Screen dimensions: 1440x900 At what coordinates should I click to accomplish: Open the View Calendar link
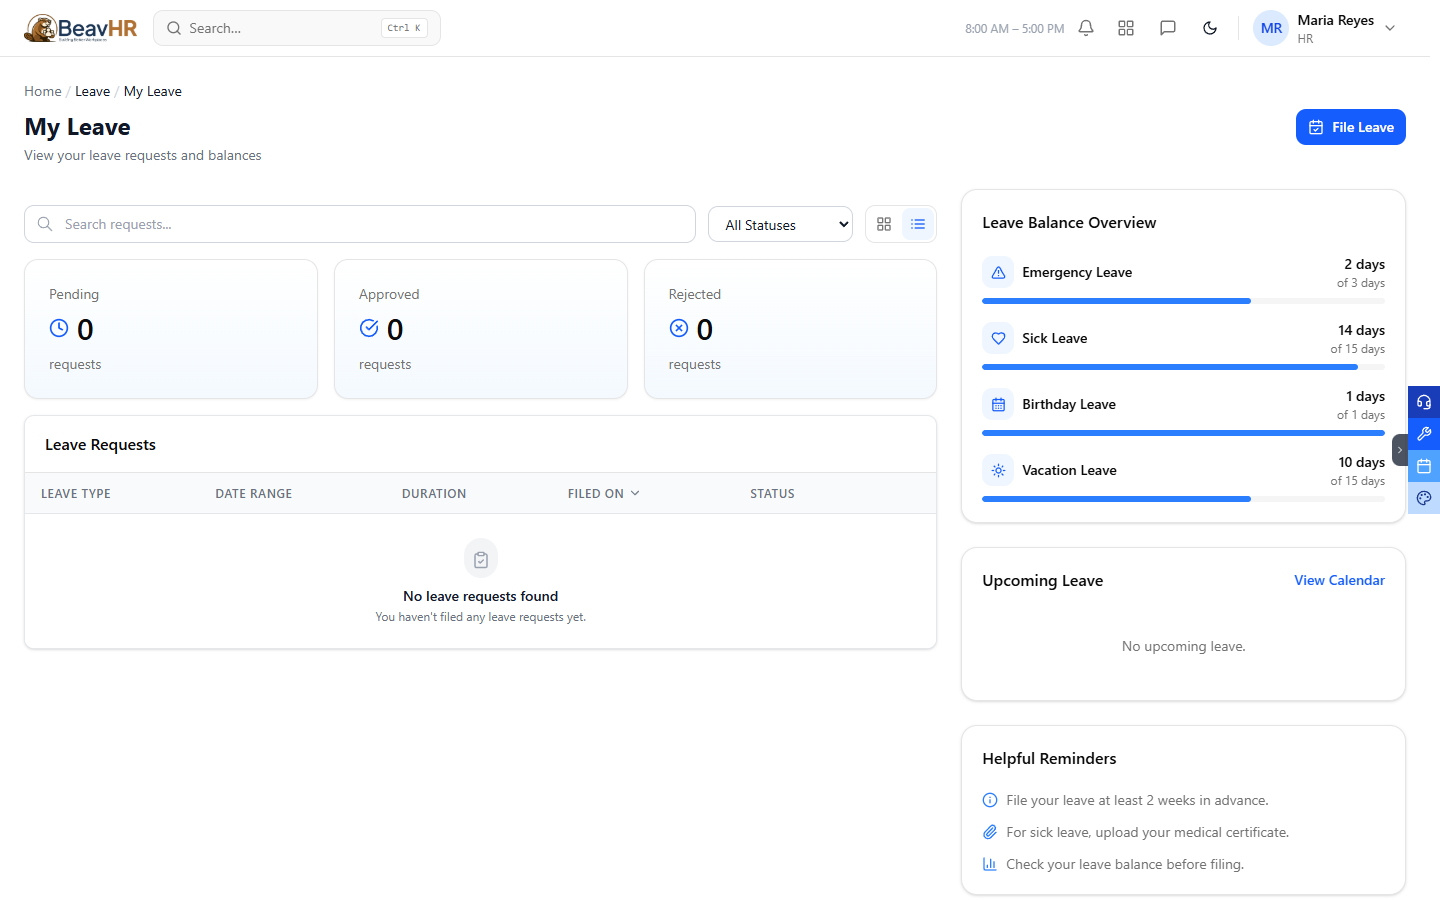tap(1339, 580)
